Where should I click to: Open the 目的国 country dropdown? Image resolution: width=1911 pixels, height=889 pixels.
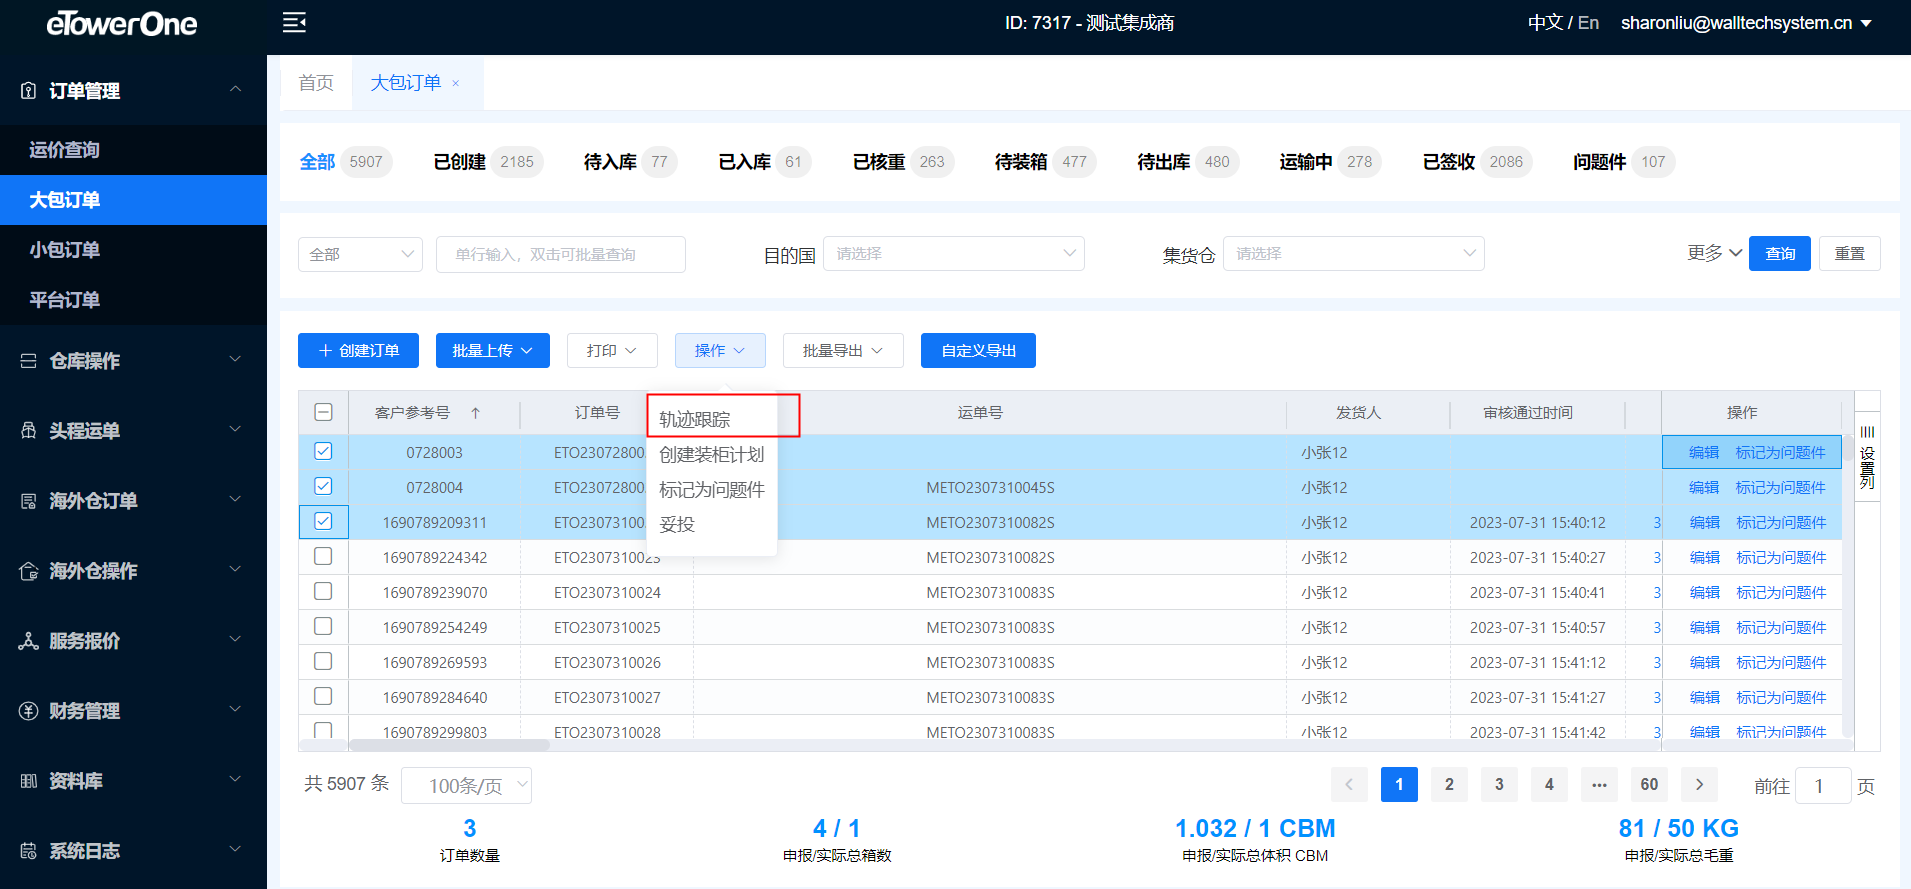(954, 254)
